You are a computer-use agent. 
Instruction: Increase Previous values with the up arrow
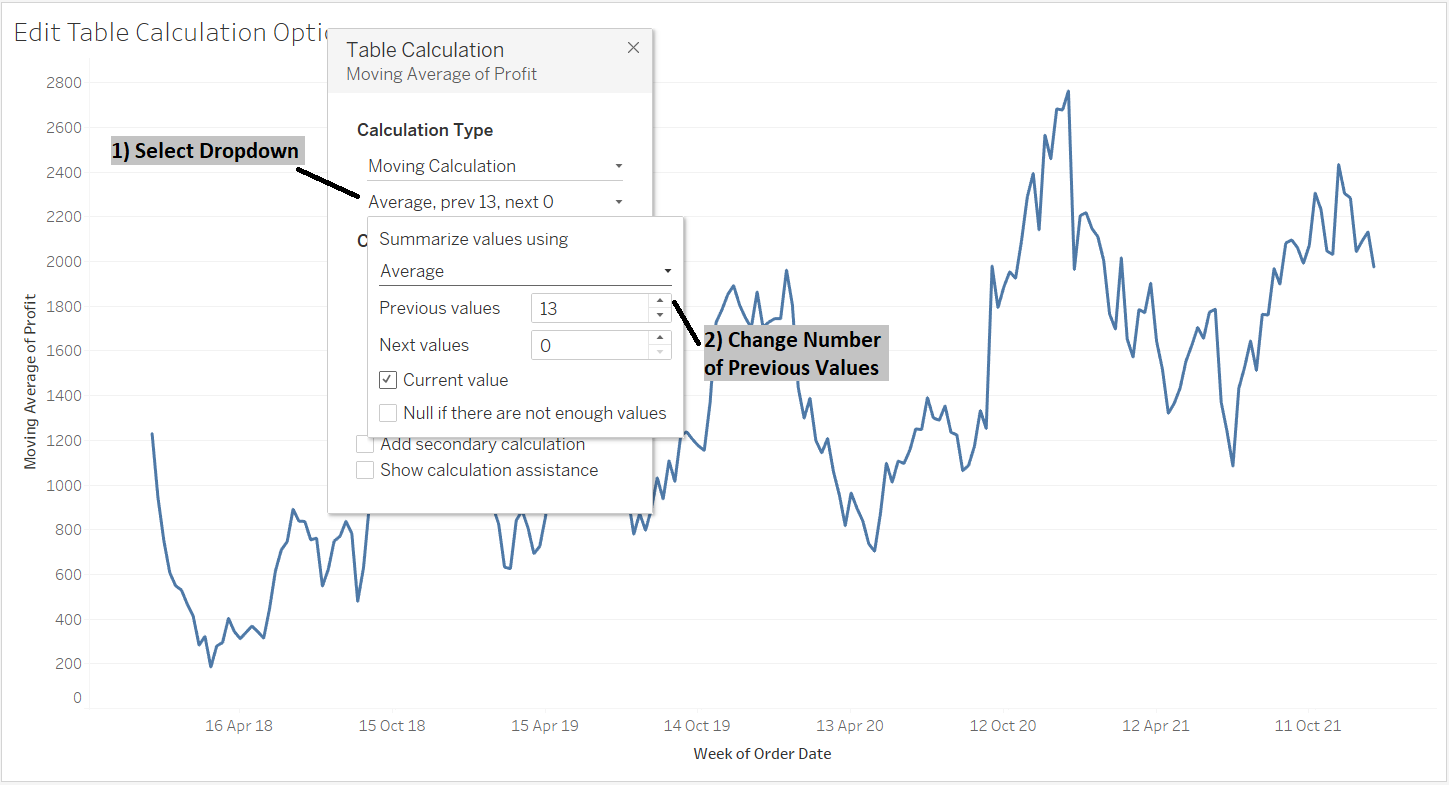659,301
